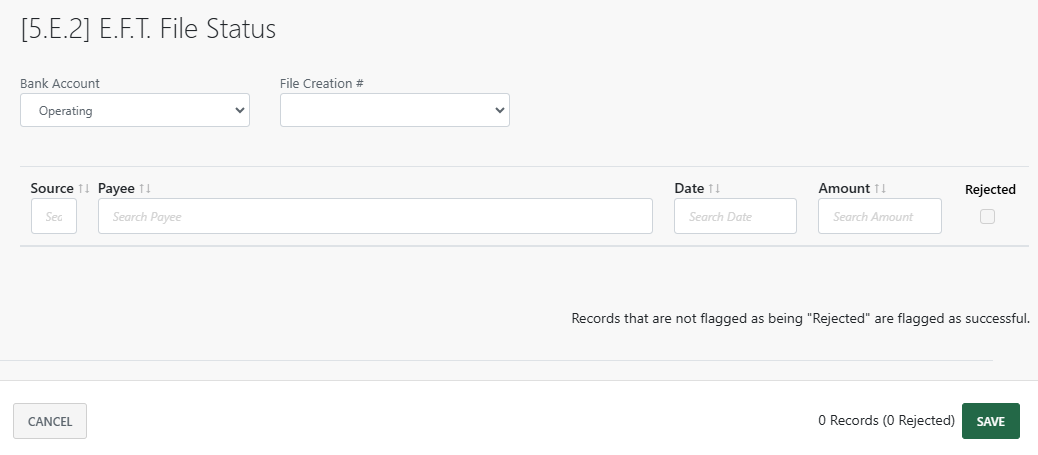Click the Amount column header label

click(844, 188)
